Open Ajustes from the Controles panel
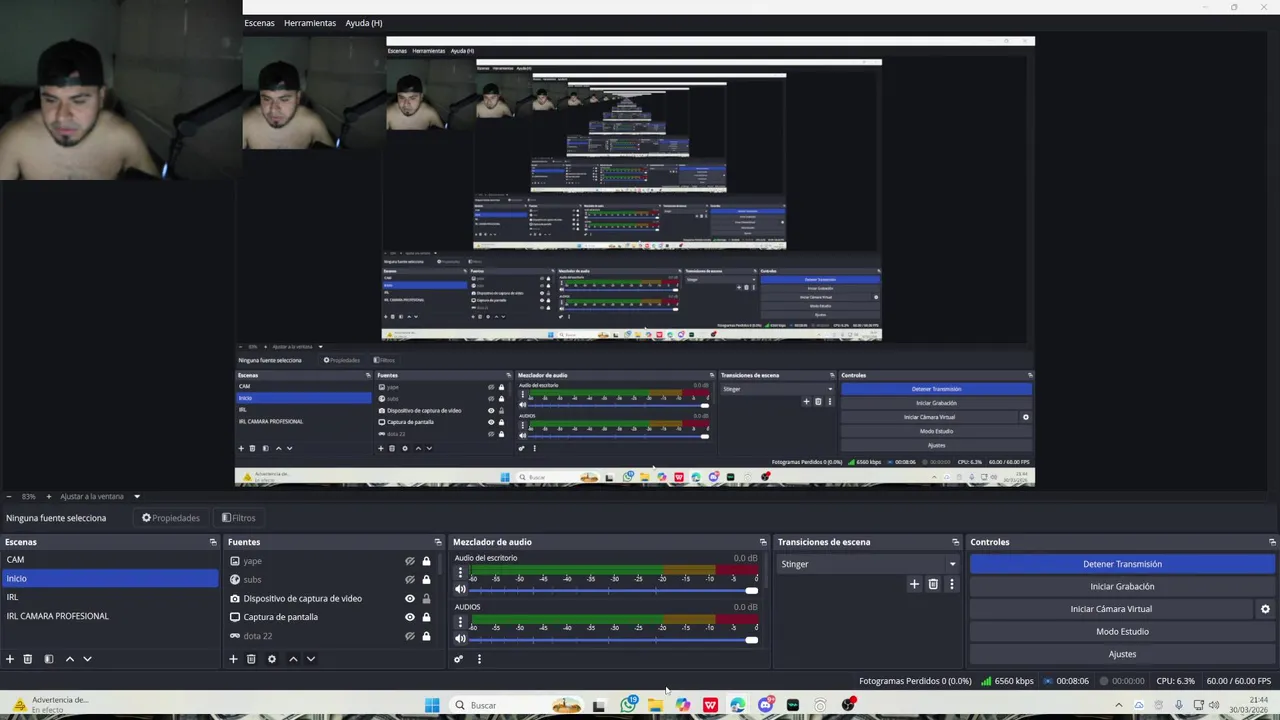Viewport: 1280px width, 720px height. 1122,654
